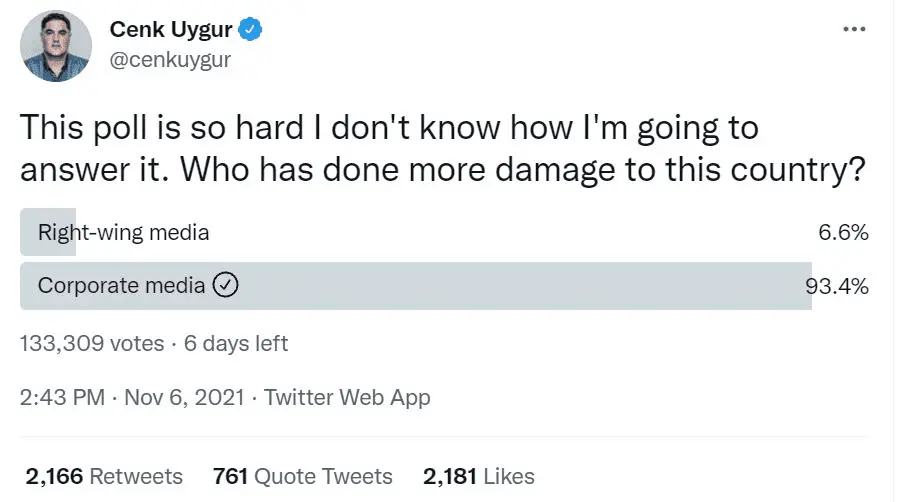View the 2,181 Likes list

(x=478, y=476)
